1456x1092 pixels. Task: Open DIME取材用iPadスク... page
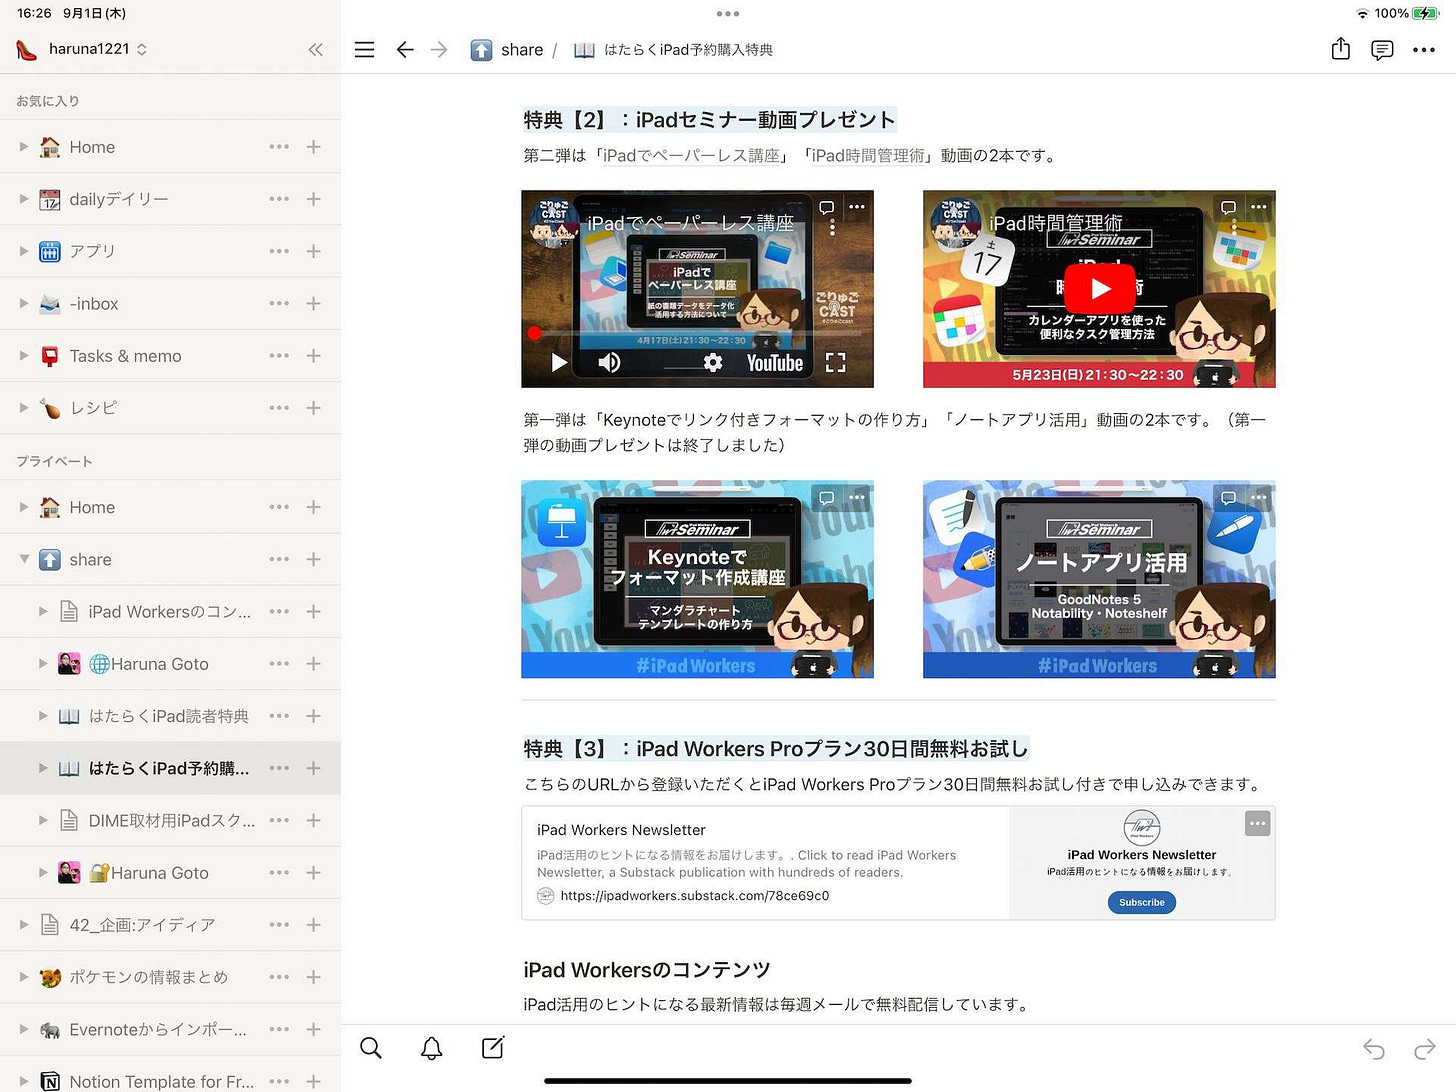(170, 820)
